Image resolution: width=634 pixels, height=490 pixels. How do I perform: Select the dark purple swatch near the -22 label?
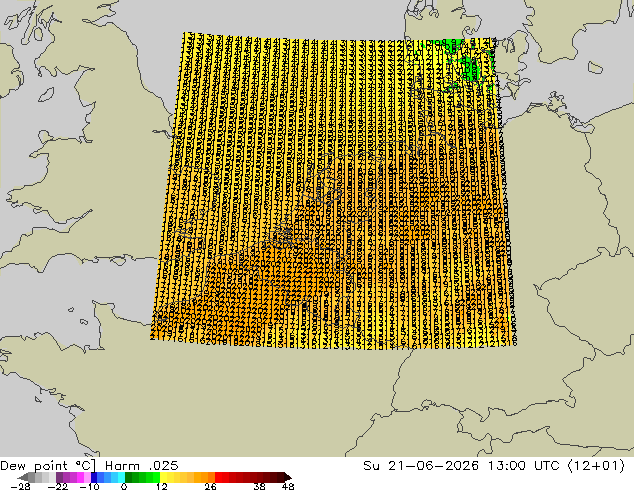[59, 477]
